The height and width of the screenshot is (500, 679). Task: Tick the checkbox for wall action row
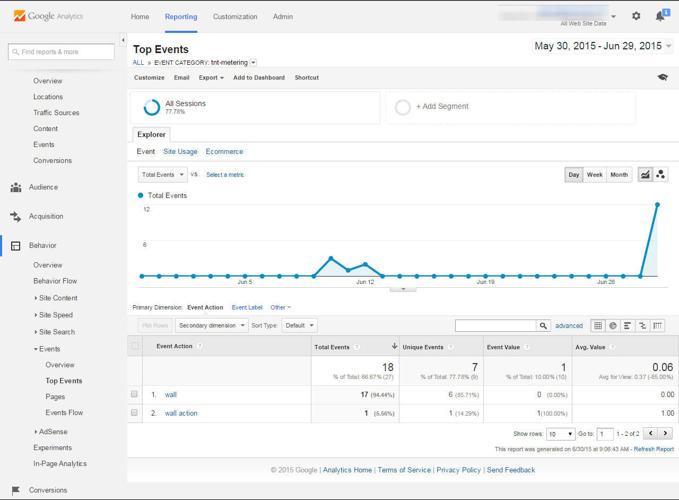[135, 413]
